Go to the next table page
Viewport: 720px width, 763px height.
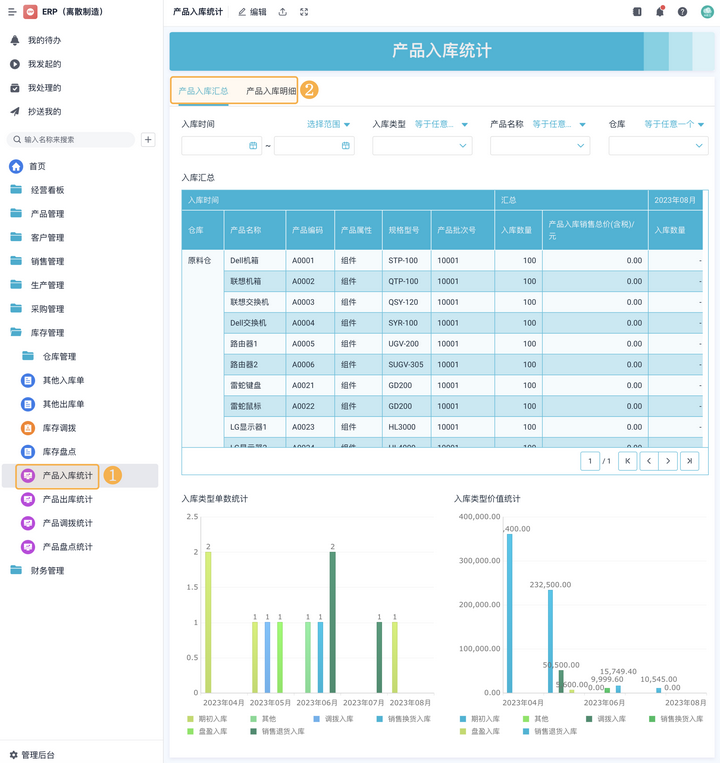[668, 461]
